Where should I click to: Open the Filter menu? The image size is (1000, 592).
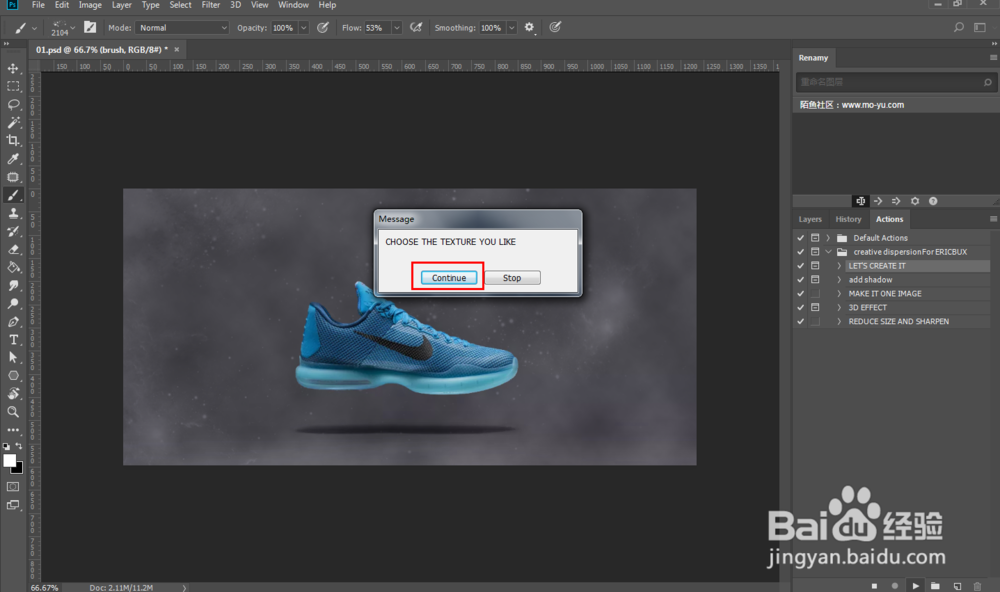[x=211, y=5]
